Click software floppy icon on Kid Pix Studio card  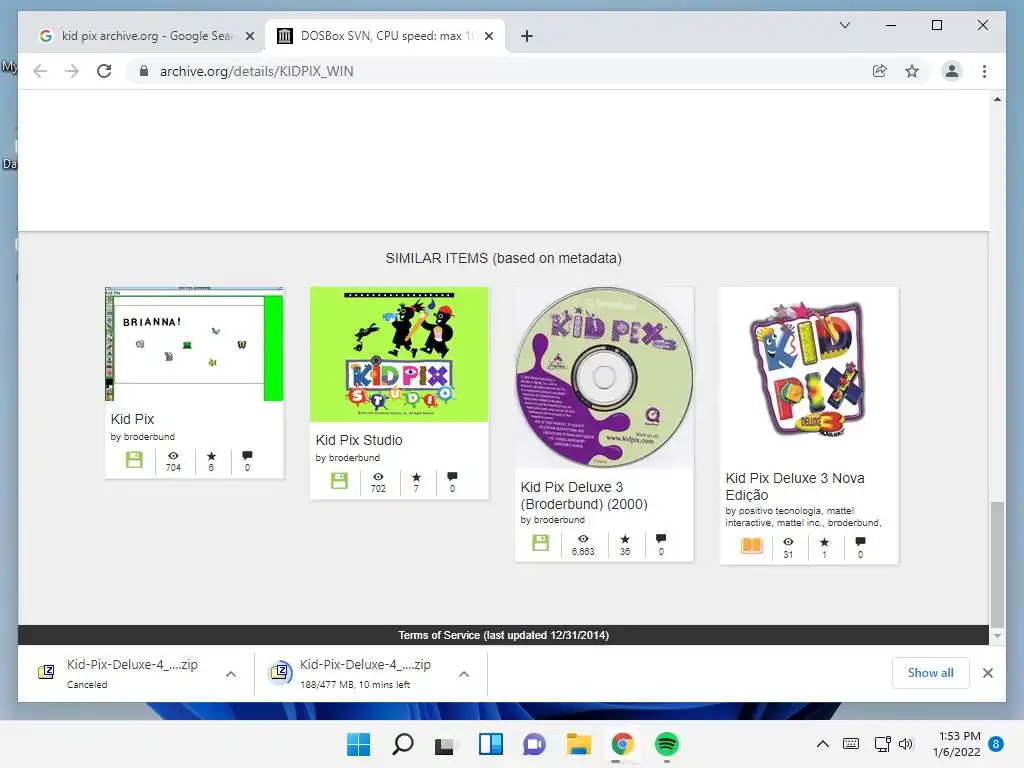pos(339,481)
